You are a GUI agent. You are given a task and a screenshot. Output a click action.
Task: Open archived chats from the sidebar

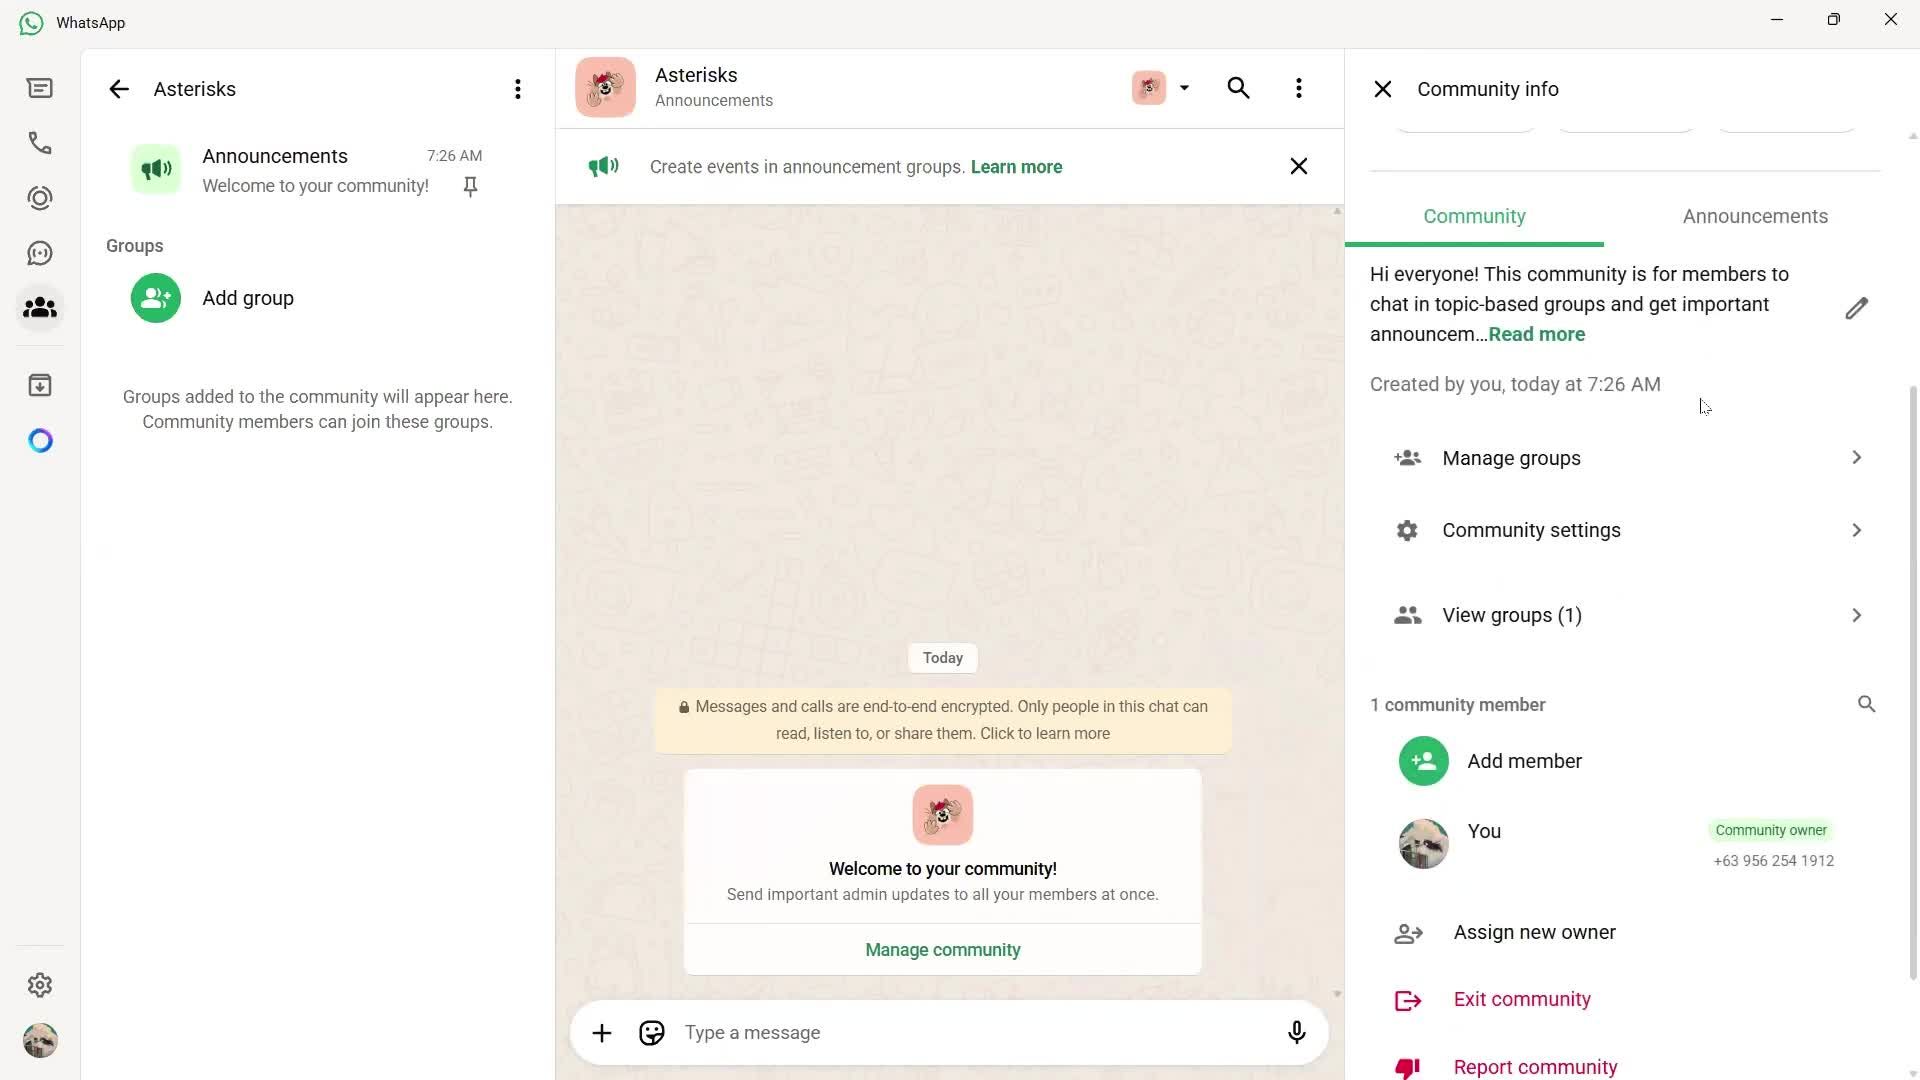click(x=40, y=385)
